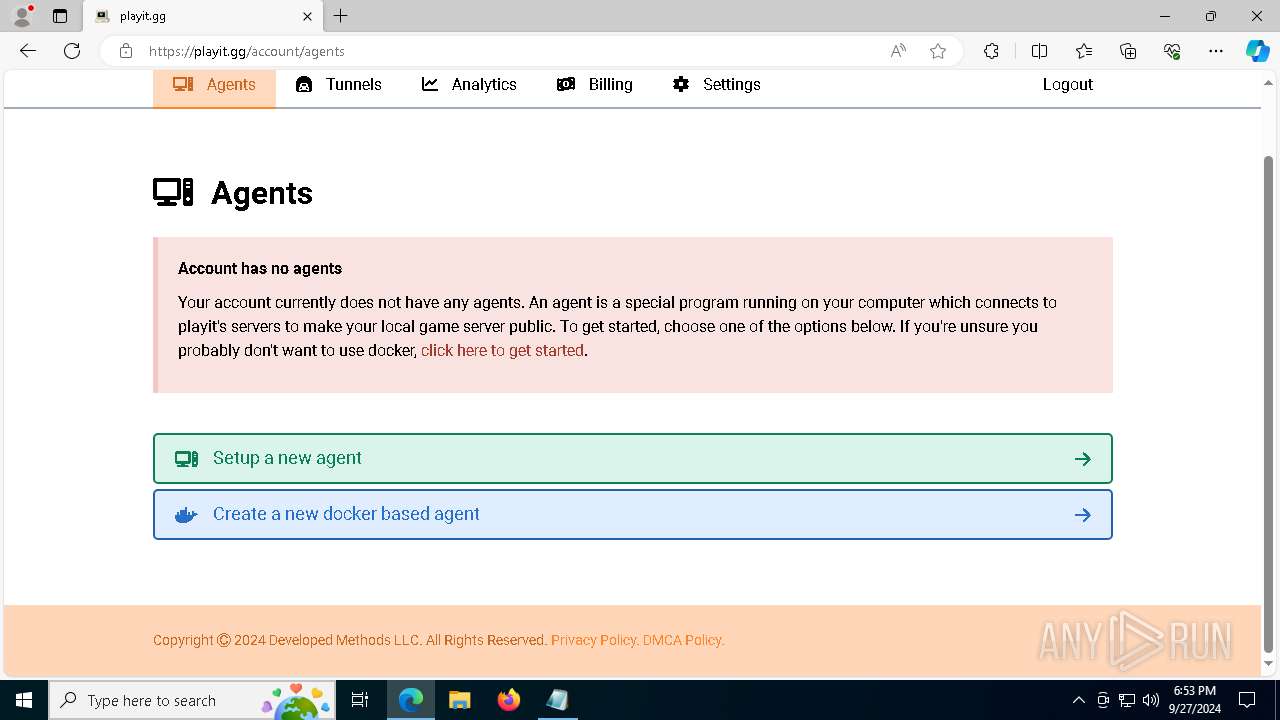Click the arrow on Setup a new agent

click(1082, 459)
